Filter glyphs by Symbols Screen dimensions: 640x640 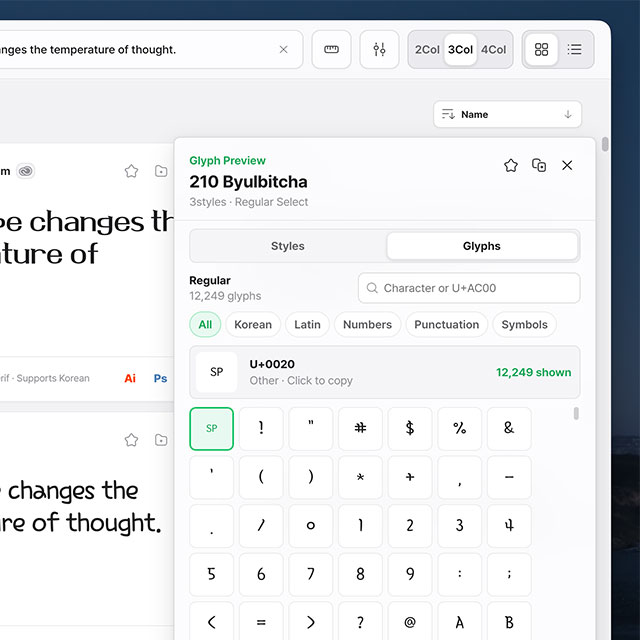point(524,324)
